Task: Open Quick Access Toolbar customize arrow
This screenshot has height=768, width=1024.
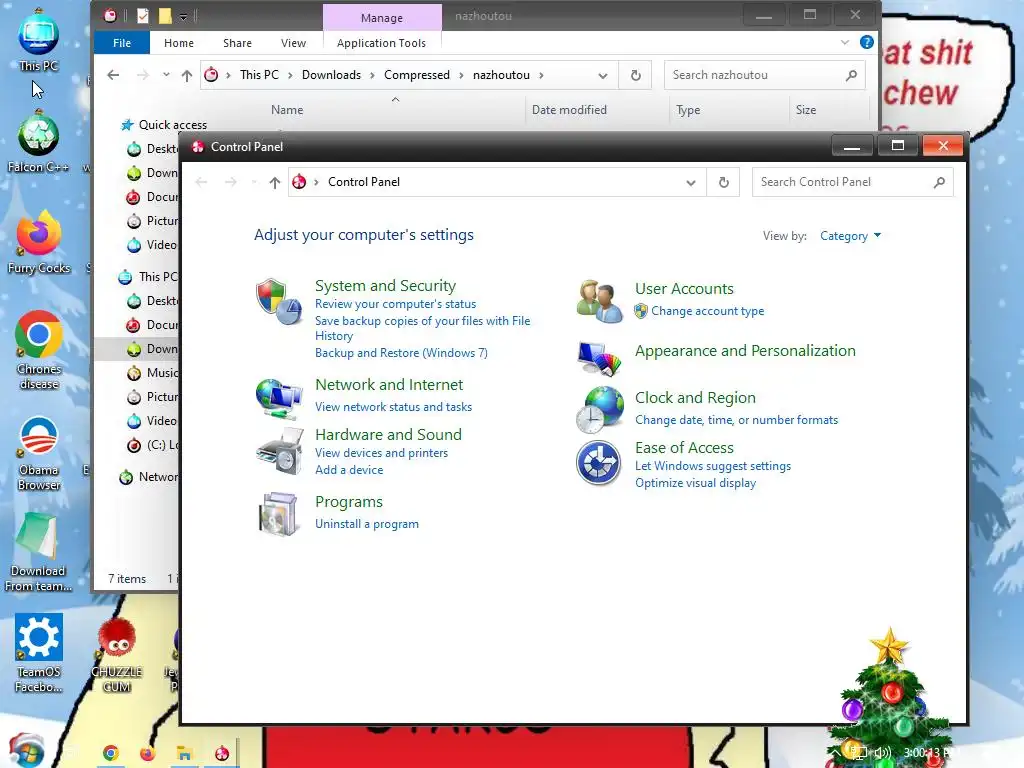Action: coord(184,16)
